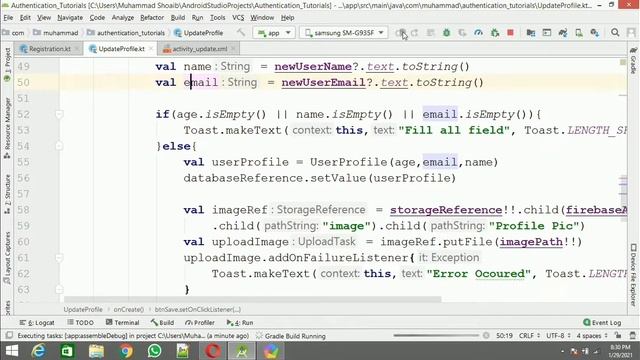
Task: Click the Make Project hammer icon
Action: pos(241,33)
